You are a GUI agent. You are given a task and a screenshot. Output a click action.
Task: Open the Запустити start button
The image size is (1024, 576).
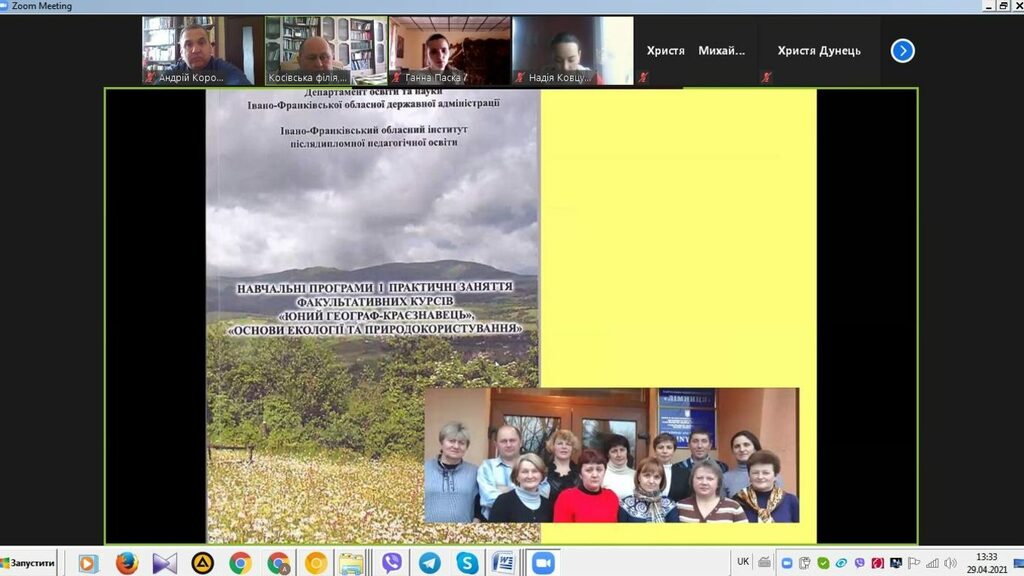coord(29,563)
